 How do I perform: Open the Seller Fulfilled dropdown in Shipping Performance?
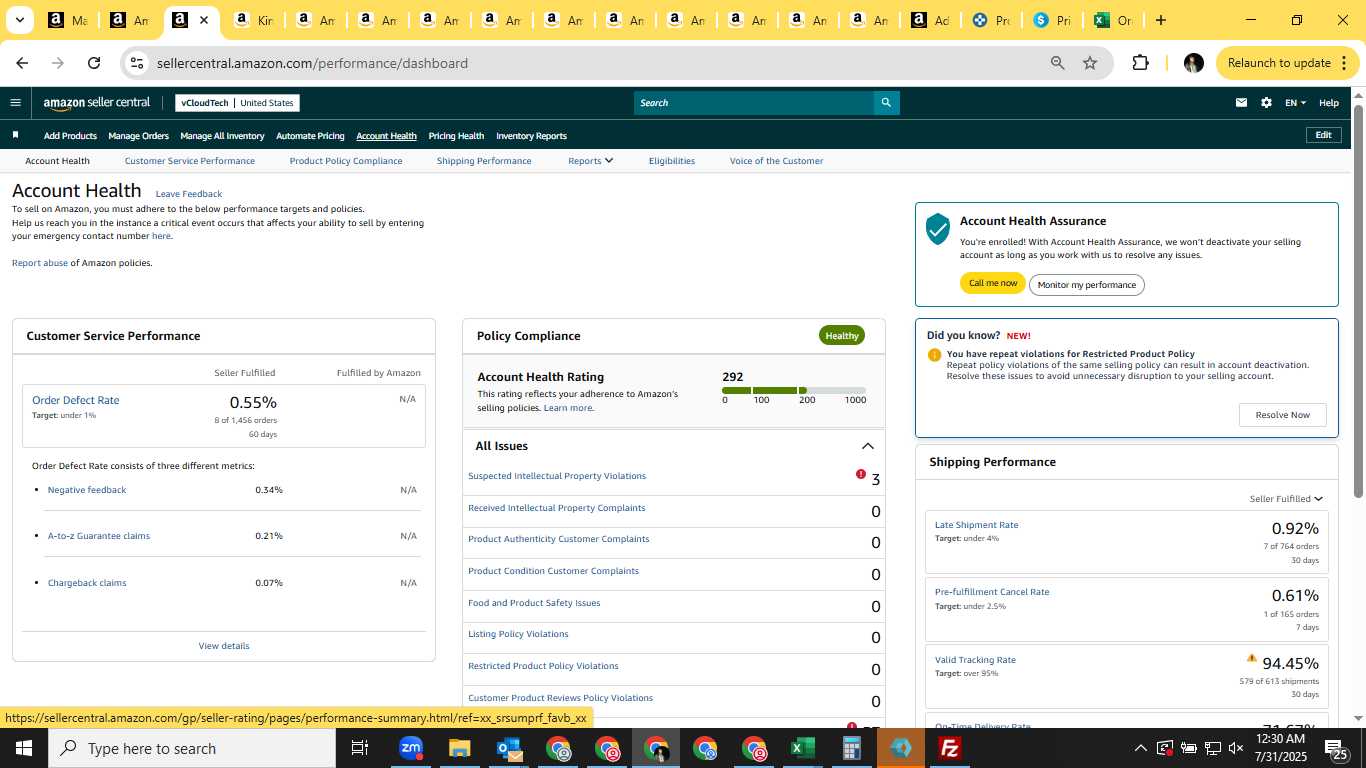coord(1286,499)
